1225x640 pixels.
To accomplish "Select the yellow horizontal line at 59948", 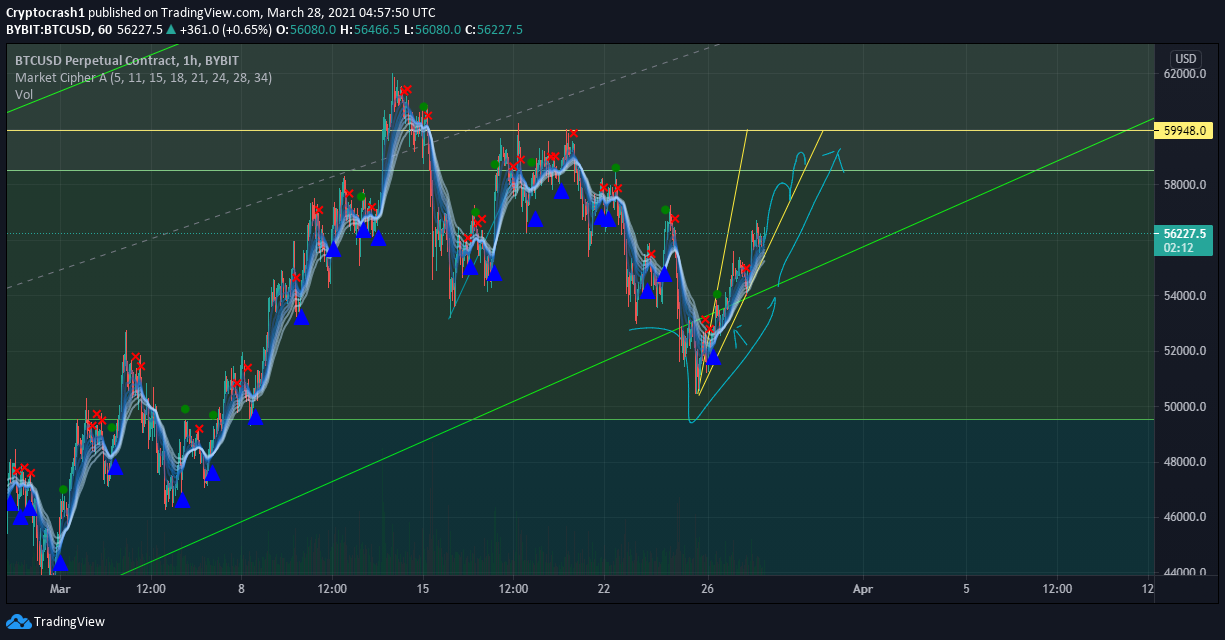I will click(x=580, y=130).
